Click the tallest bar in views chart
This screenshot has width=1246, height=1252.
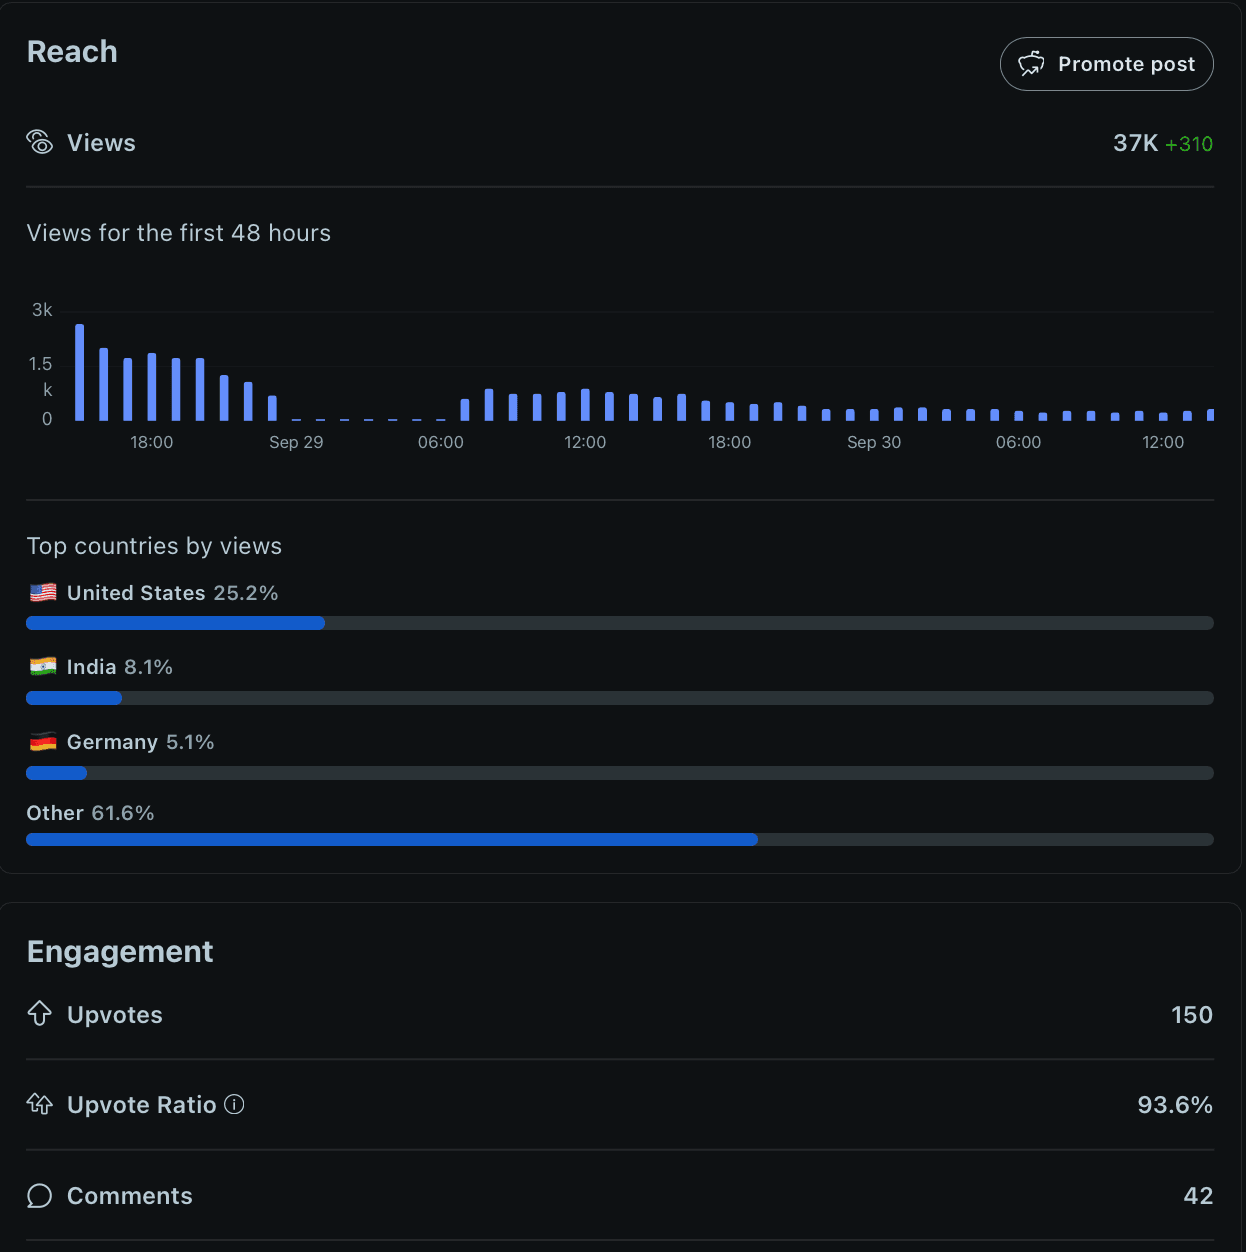(x=80, y=372)
